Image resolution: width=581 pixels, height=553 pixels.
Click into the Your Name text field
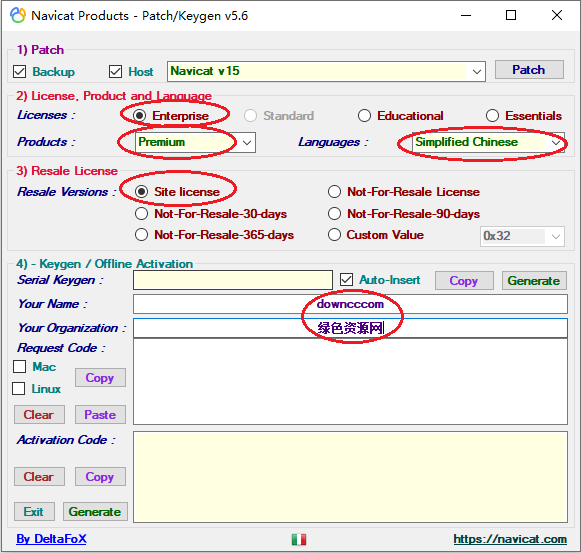[x=350, y=304]
